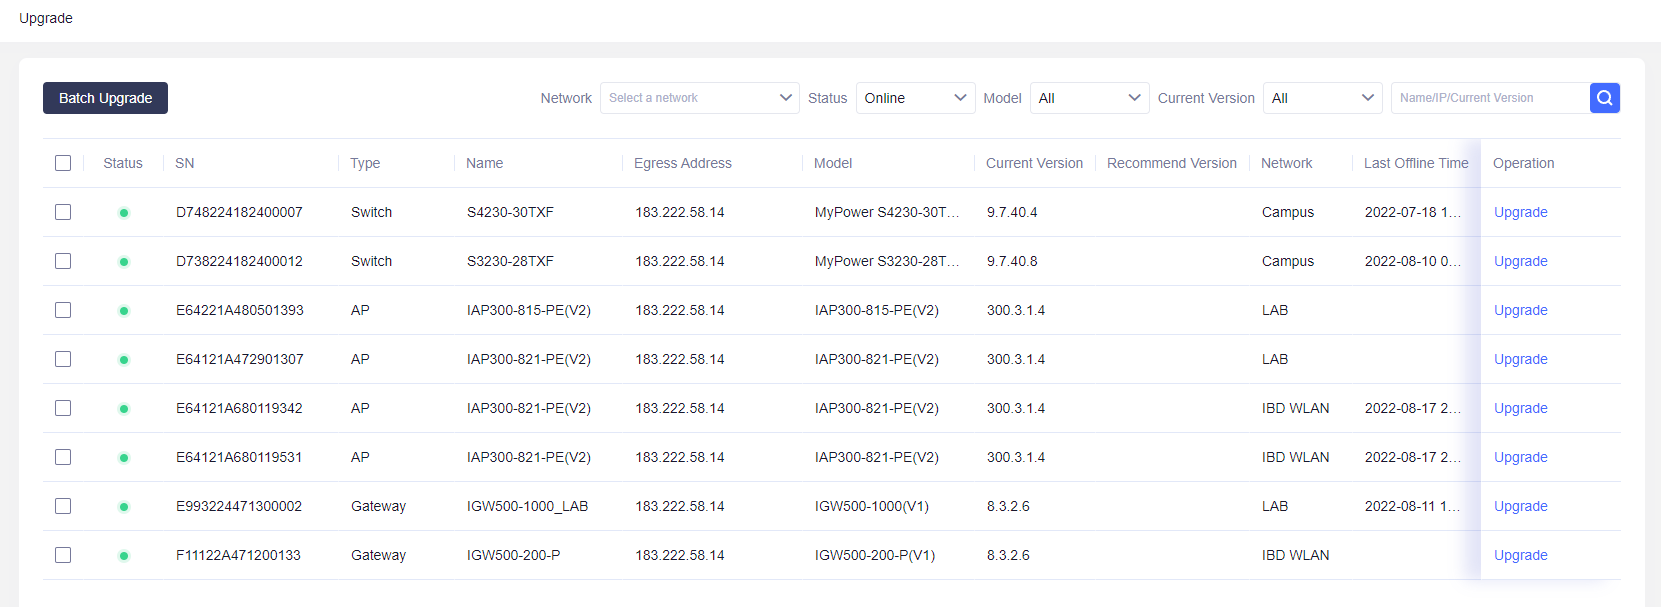The height and width of the screenshot is (607, 1661).
Task: Check the row for D738224182400012
Action: [x=63, y=261]
